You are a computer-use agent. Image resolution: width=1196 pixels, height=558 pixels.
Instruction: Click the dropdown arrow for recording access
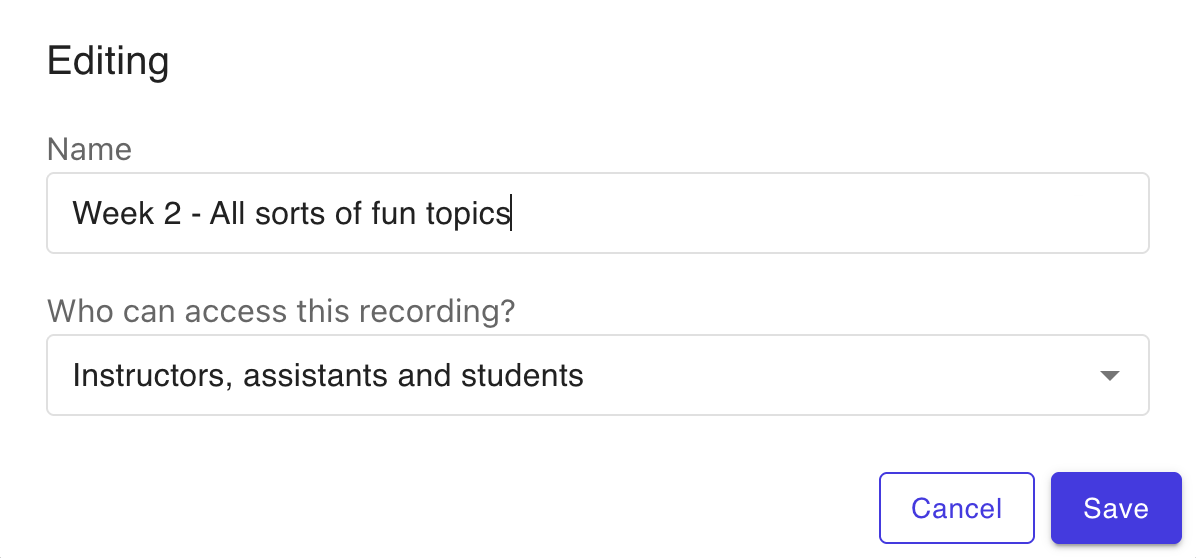pyautogui.click(x=1108, y=376)
